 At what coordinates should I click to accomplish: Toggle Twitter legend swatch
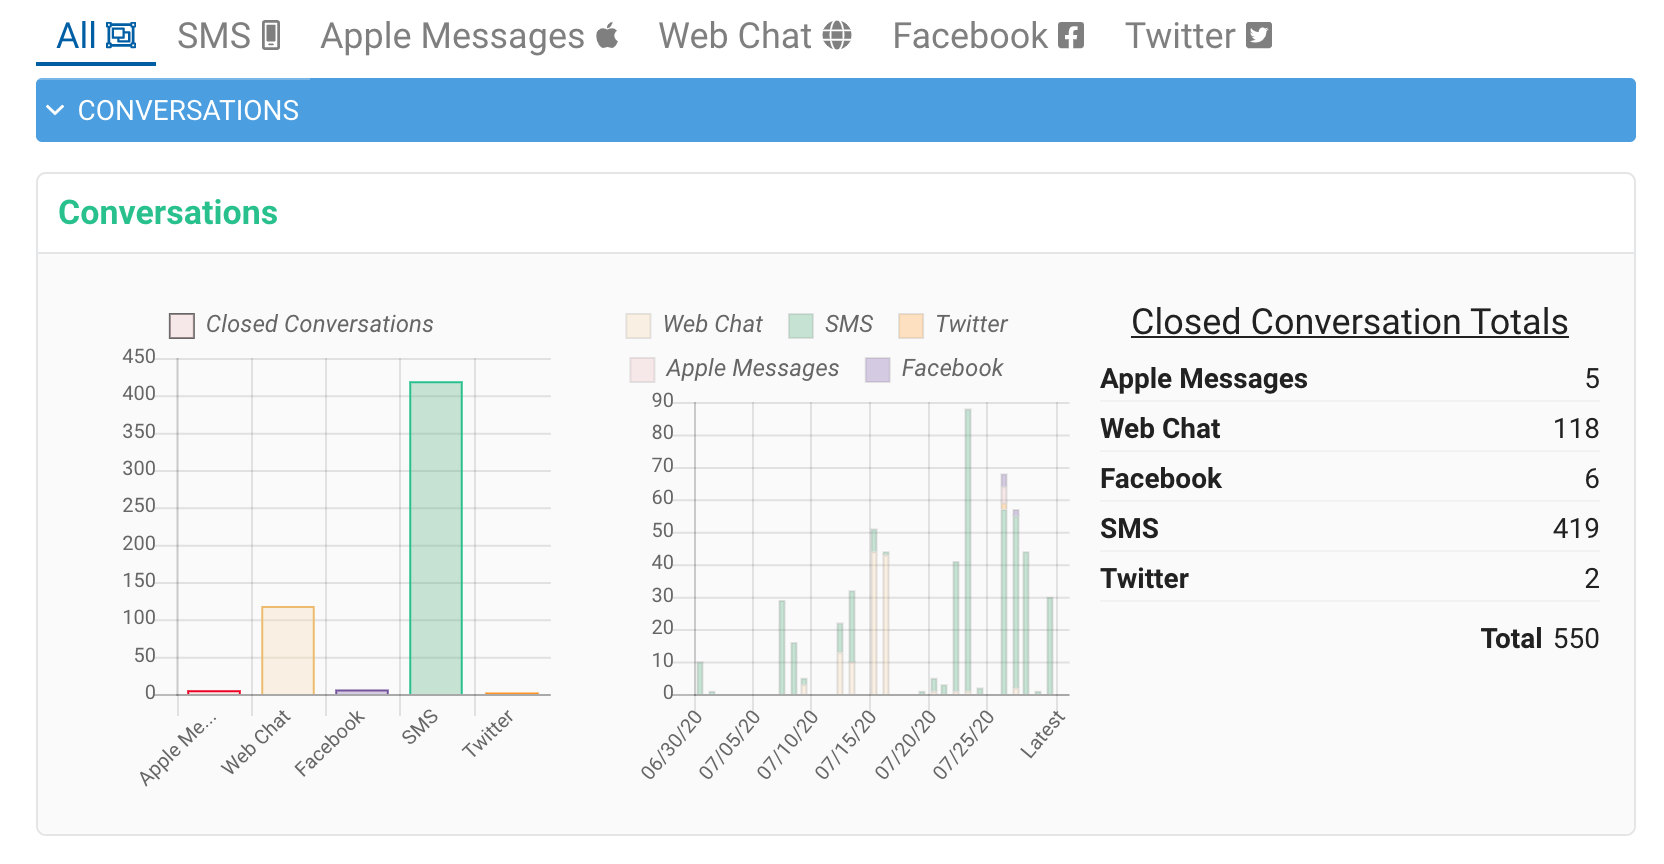pos(911,325)
